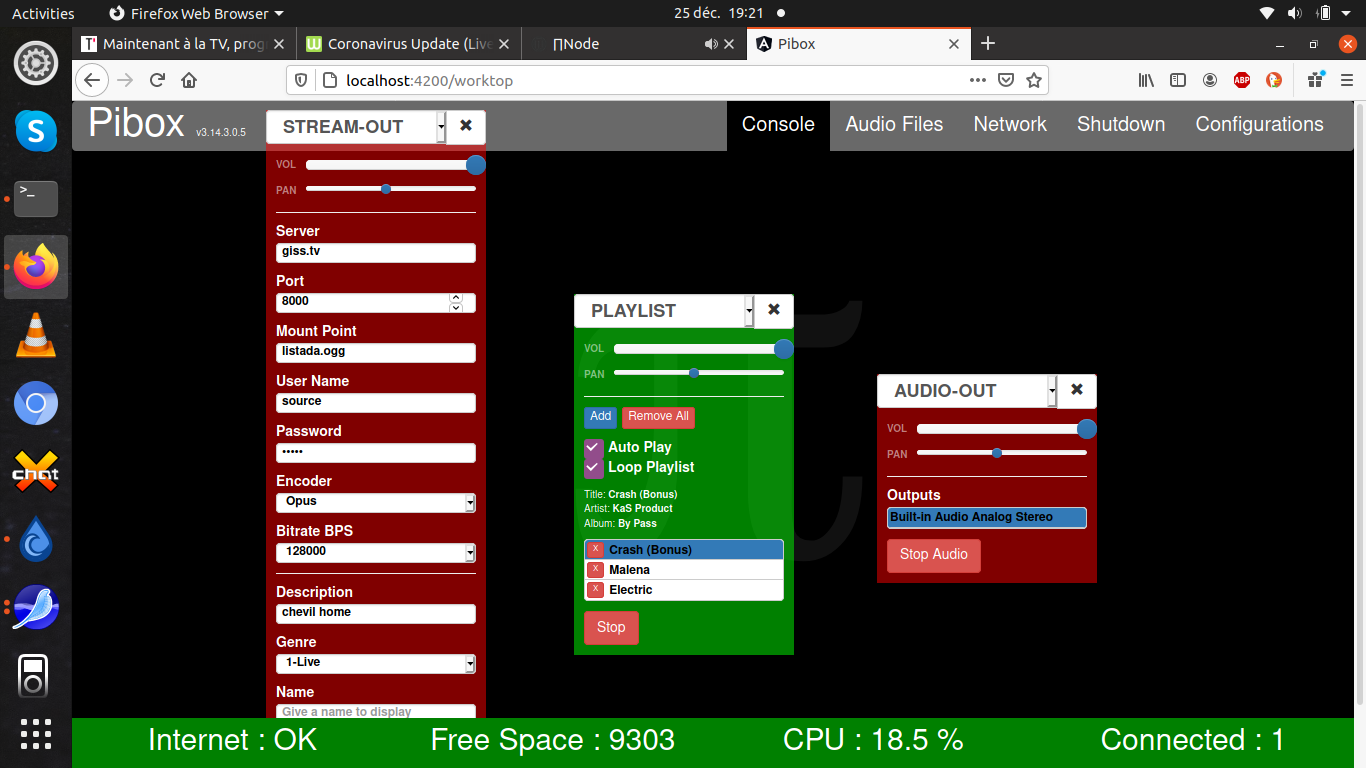
Task: Reload the current page
Action: (x=157, y=80)
